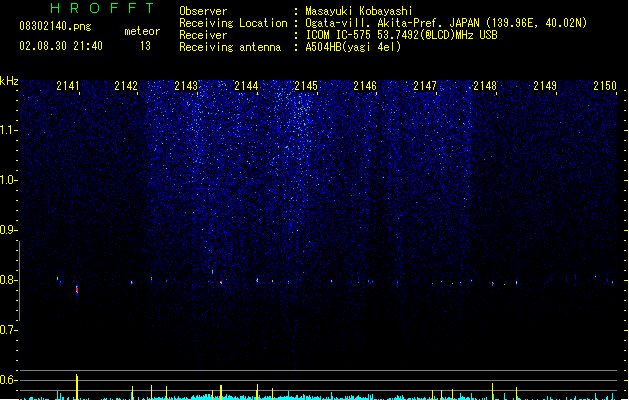Screen dimensions: 629x400
Task: Click the tallest yellow spike in the level graph
Action: pos(77,386)
